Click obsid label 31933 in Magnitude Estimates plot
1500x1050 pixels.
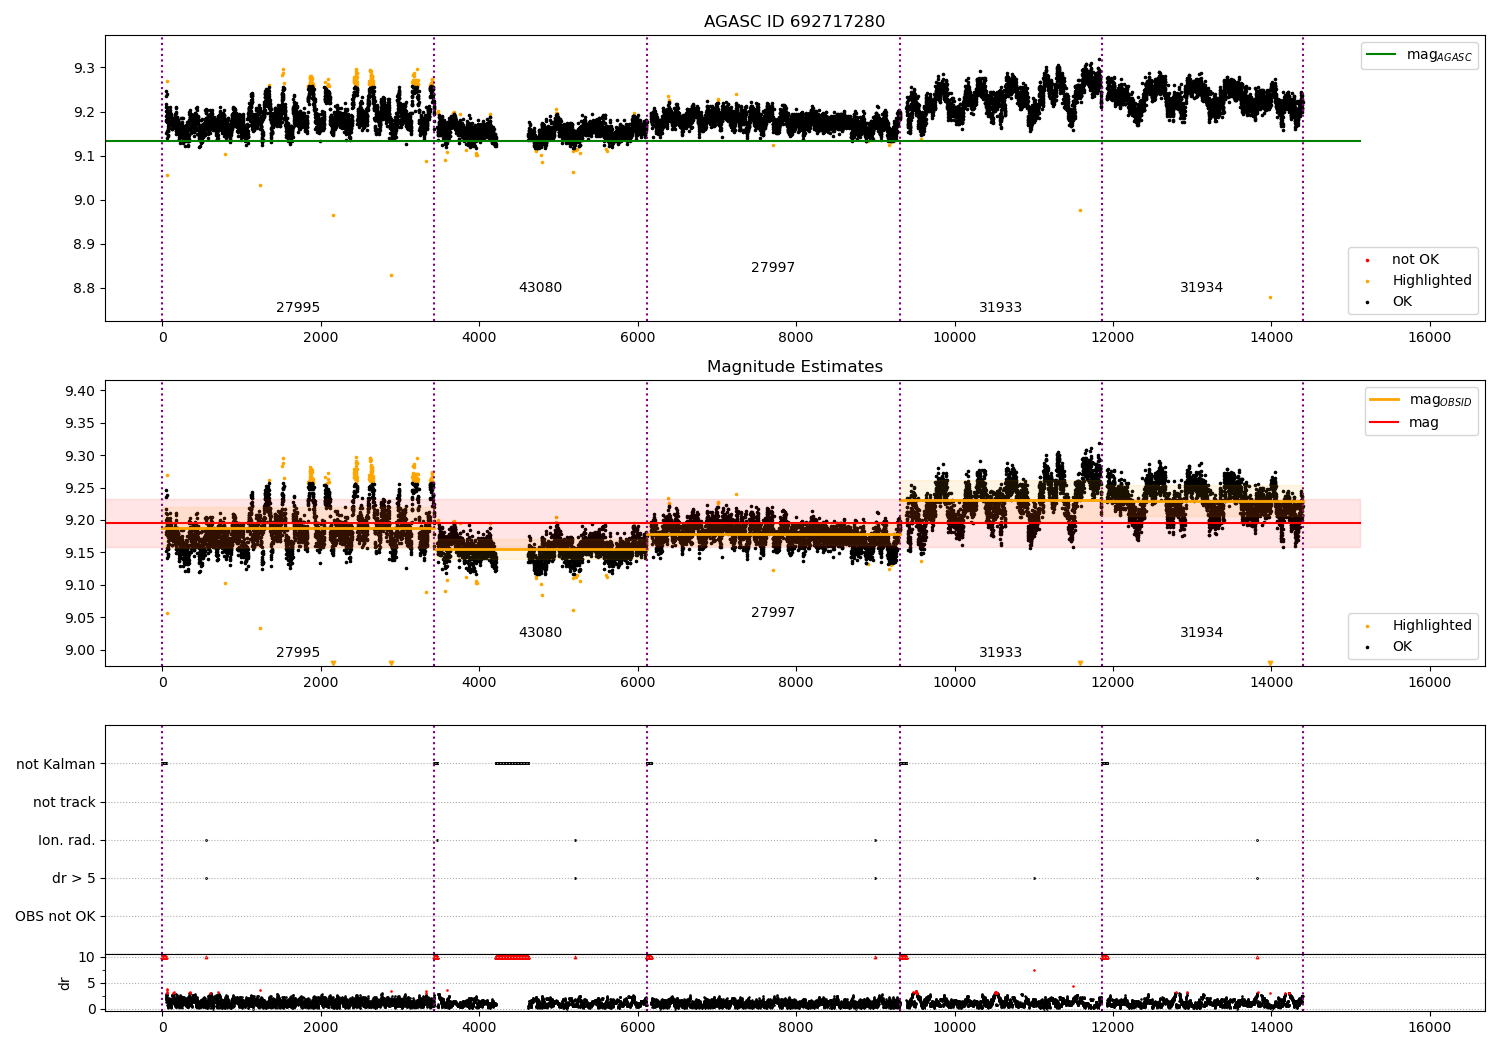(x=1000, y=653)
